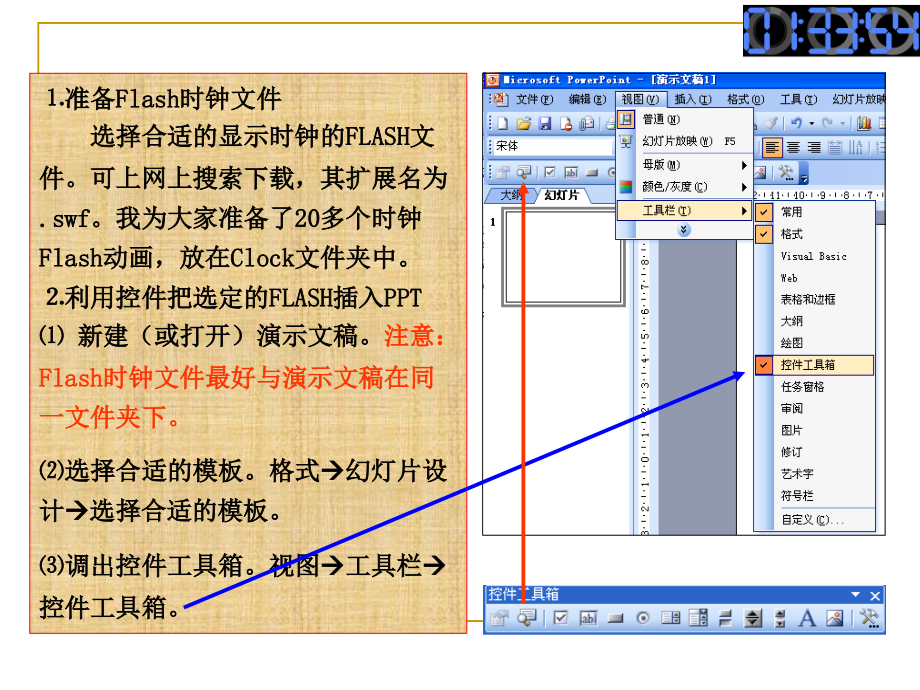Open the 工具 menu
The image size is (920, 690).
tap(798, 99)
